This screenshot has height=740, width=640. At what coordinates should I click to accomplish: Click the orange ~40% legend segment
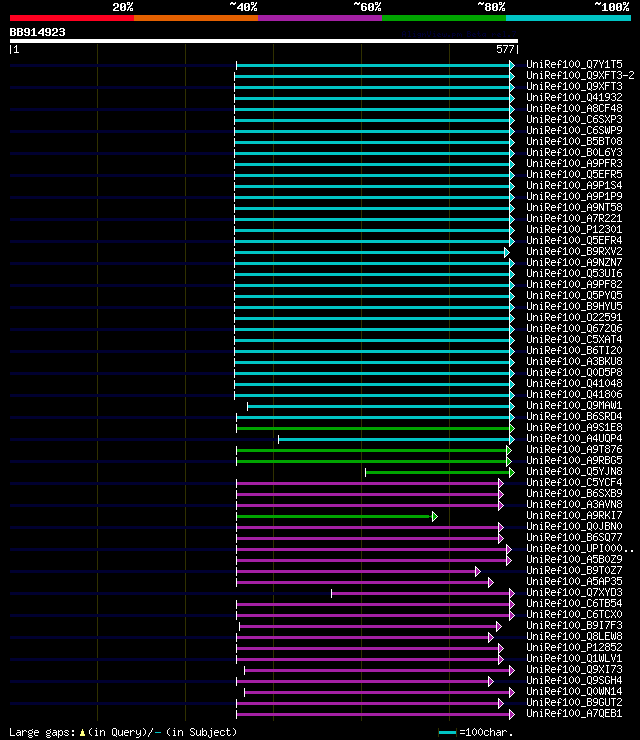click(x=196, y=18)
